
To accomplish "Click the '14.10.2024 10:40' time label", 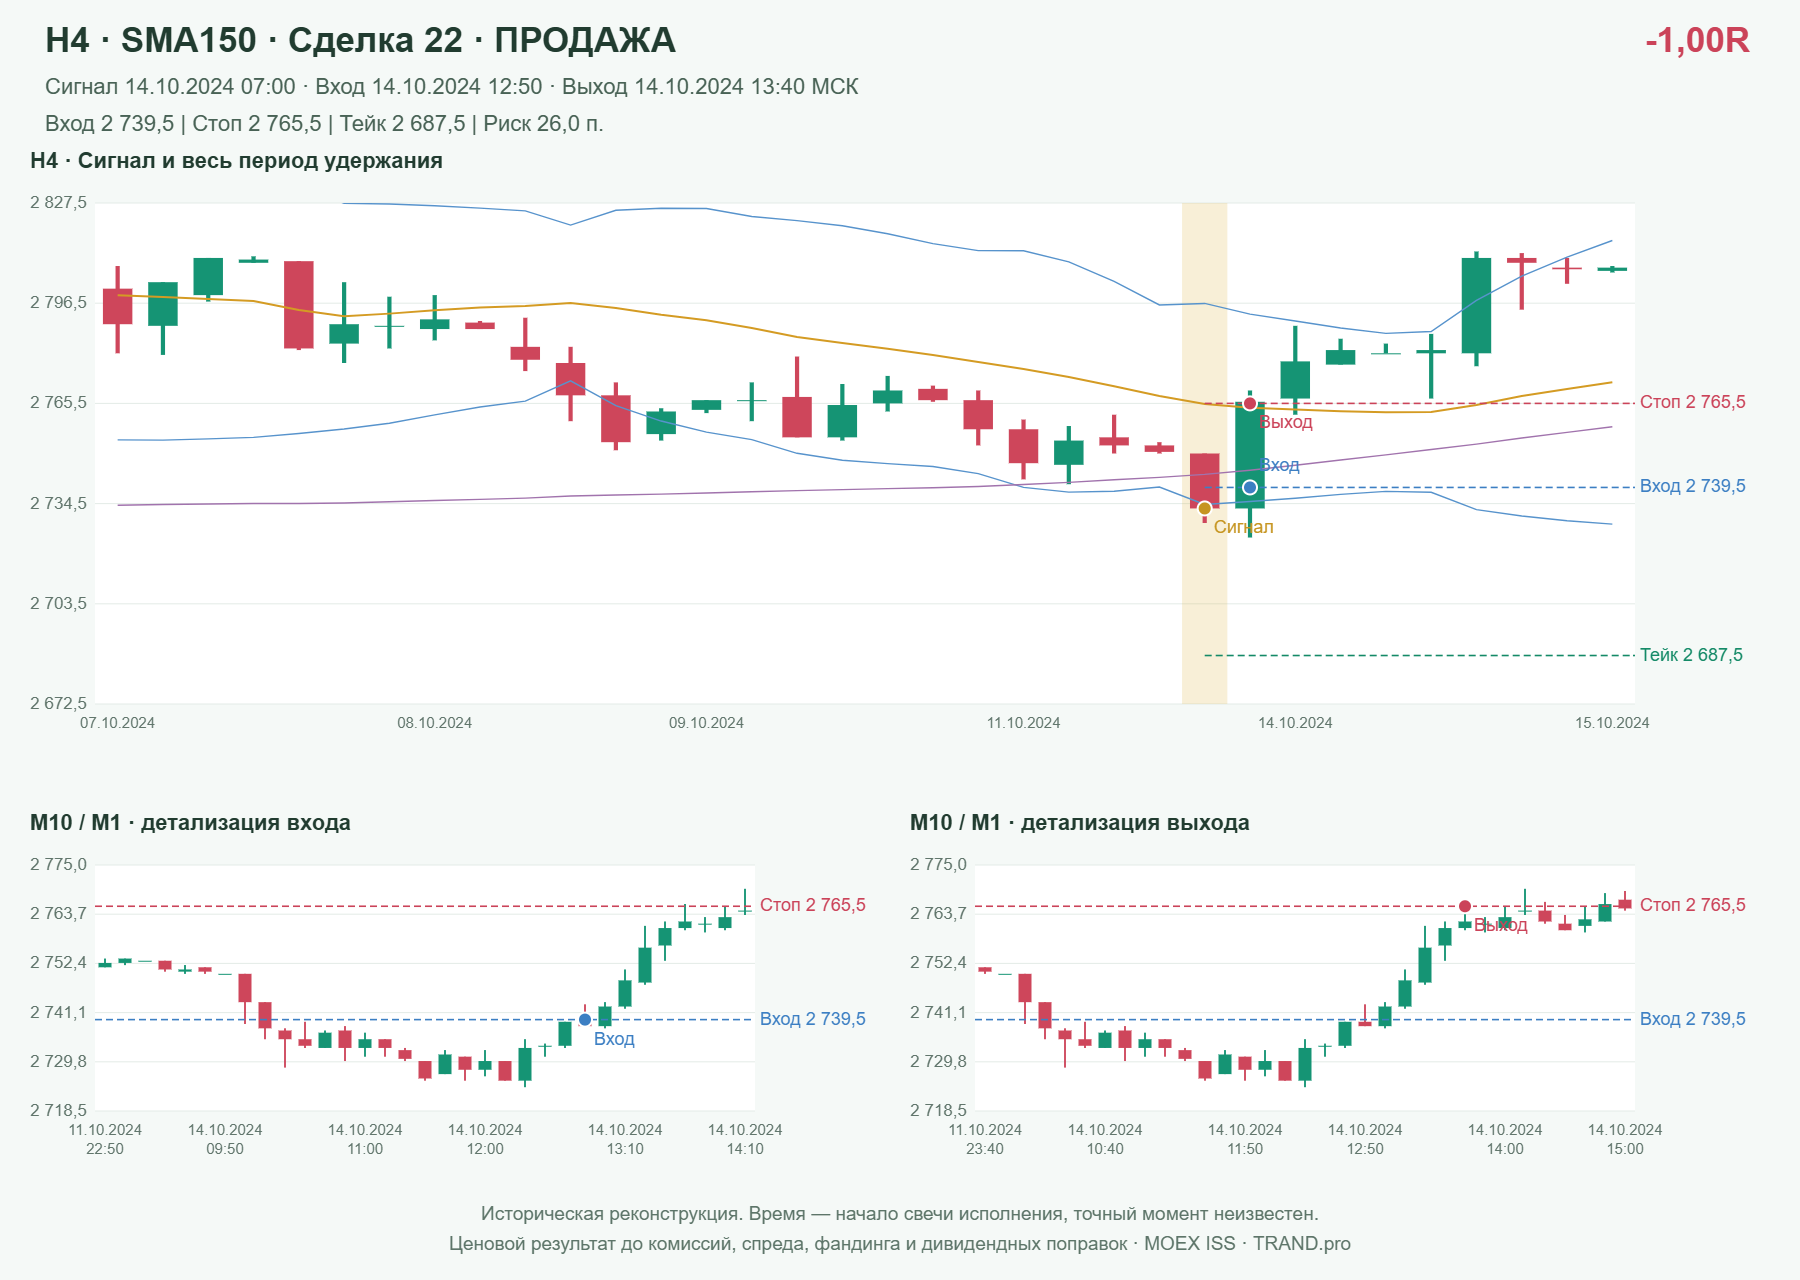I will pos(1105,1139).
